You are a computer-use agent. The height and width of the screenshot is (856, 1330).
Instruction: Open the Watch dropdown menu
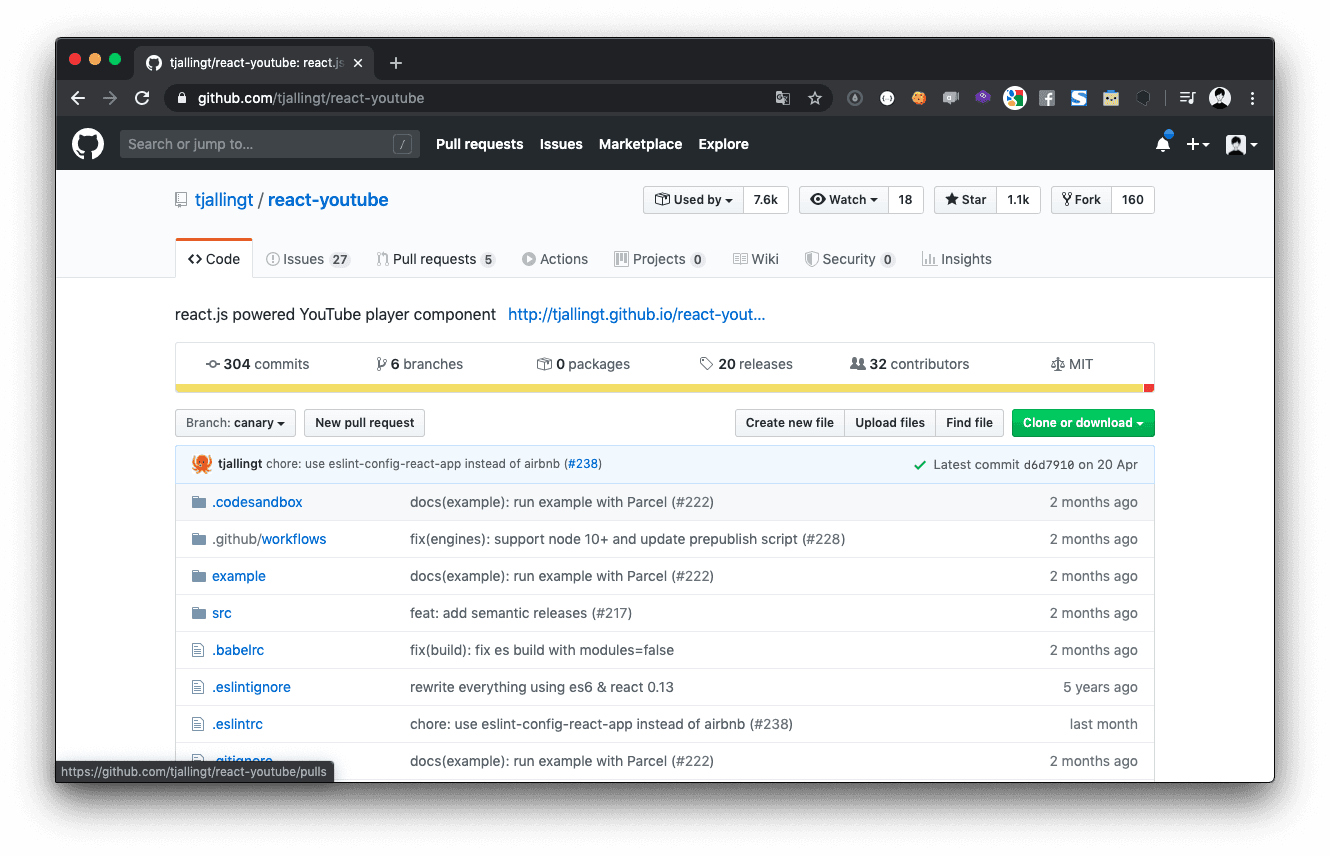click(843, 200)
